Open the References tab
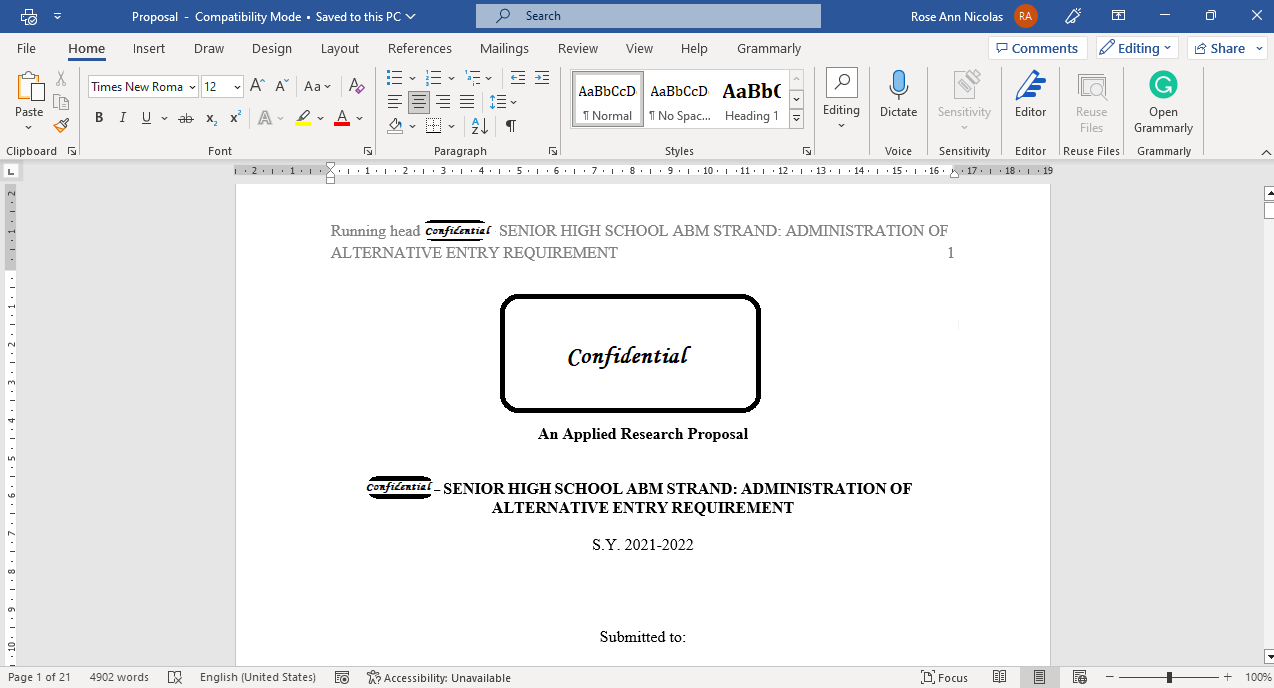The width and height of the screenshot is (1274, 688). click(420, 48)
